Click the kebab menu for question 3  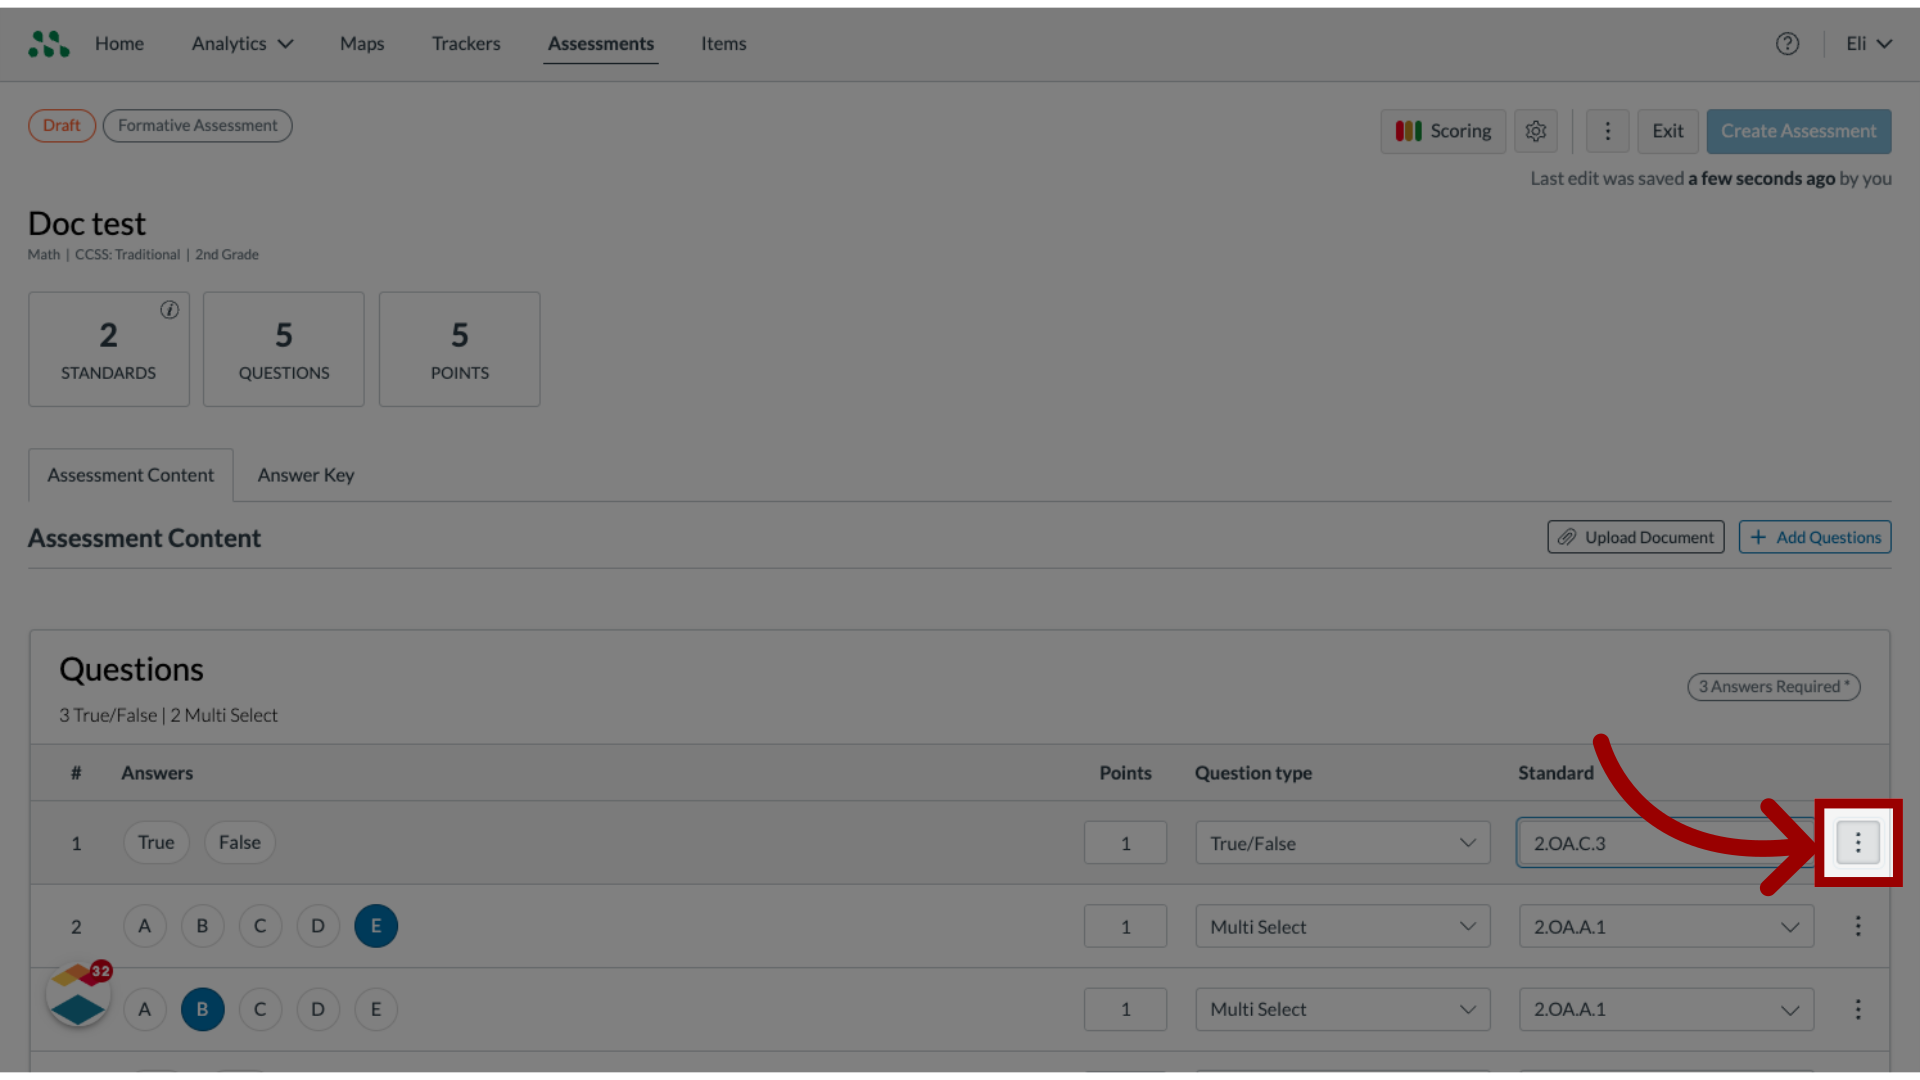point(1857,1009)
